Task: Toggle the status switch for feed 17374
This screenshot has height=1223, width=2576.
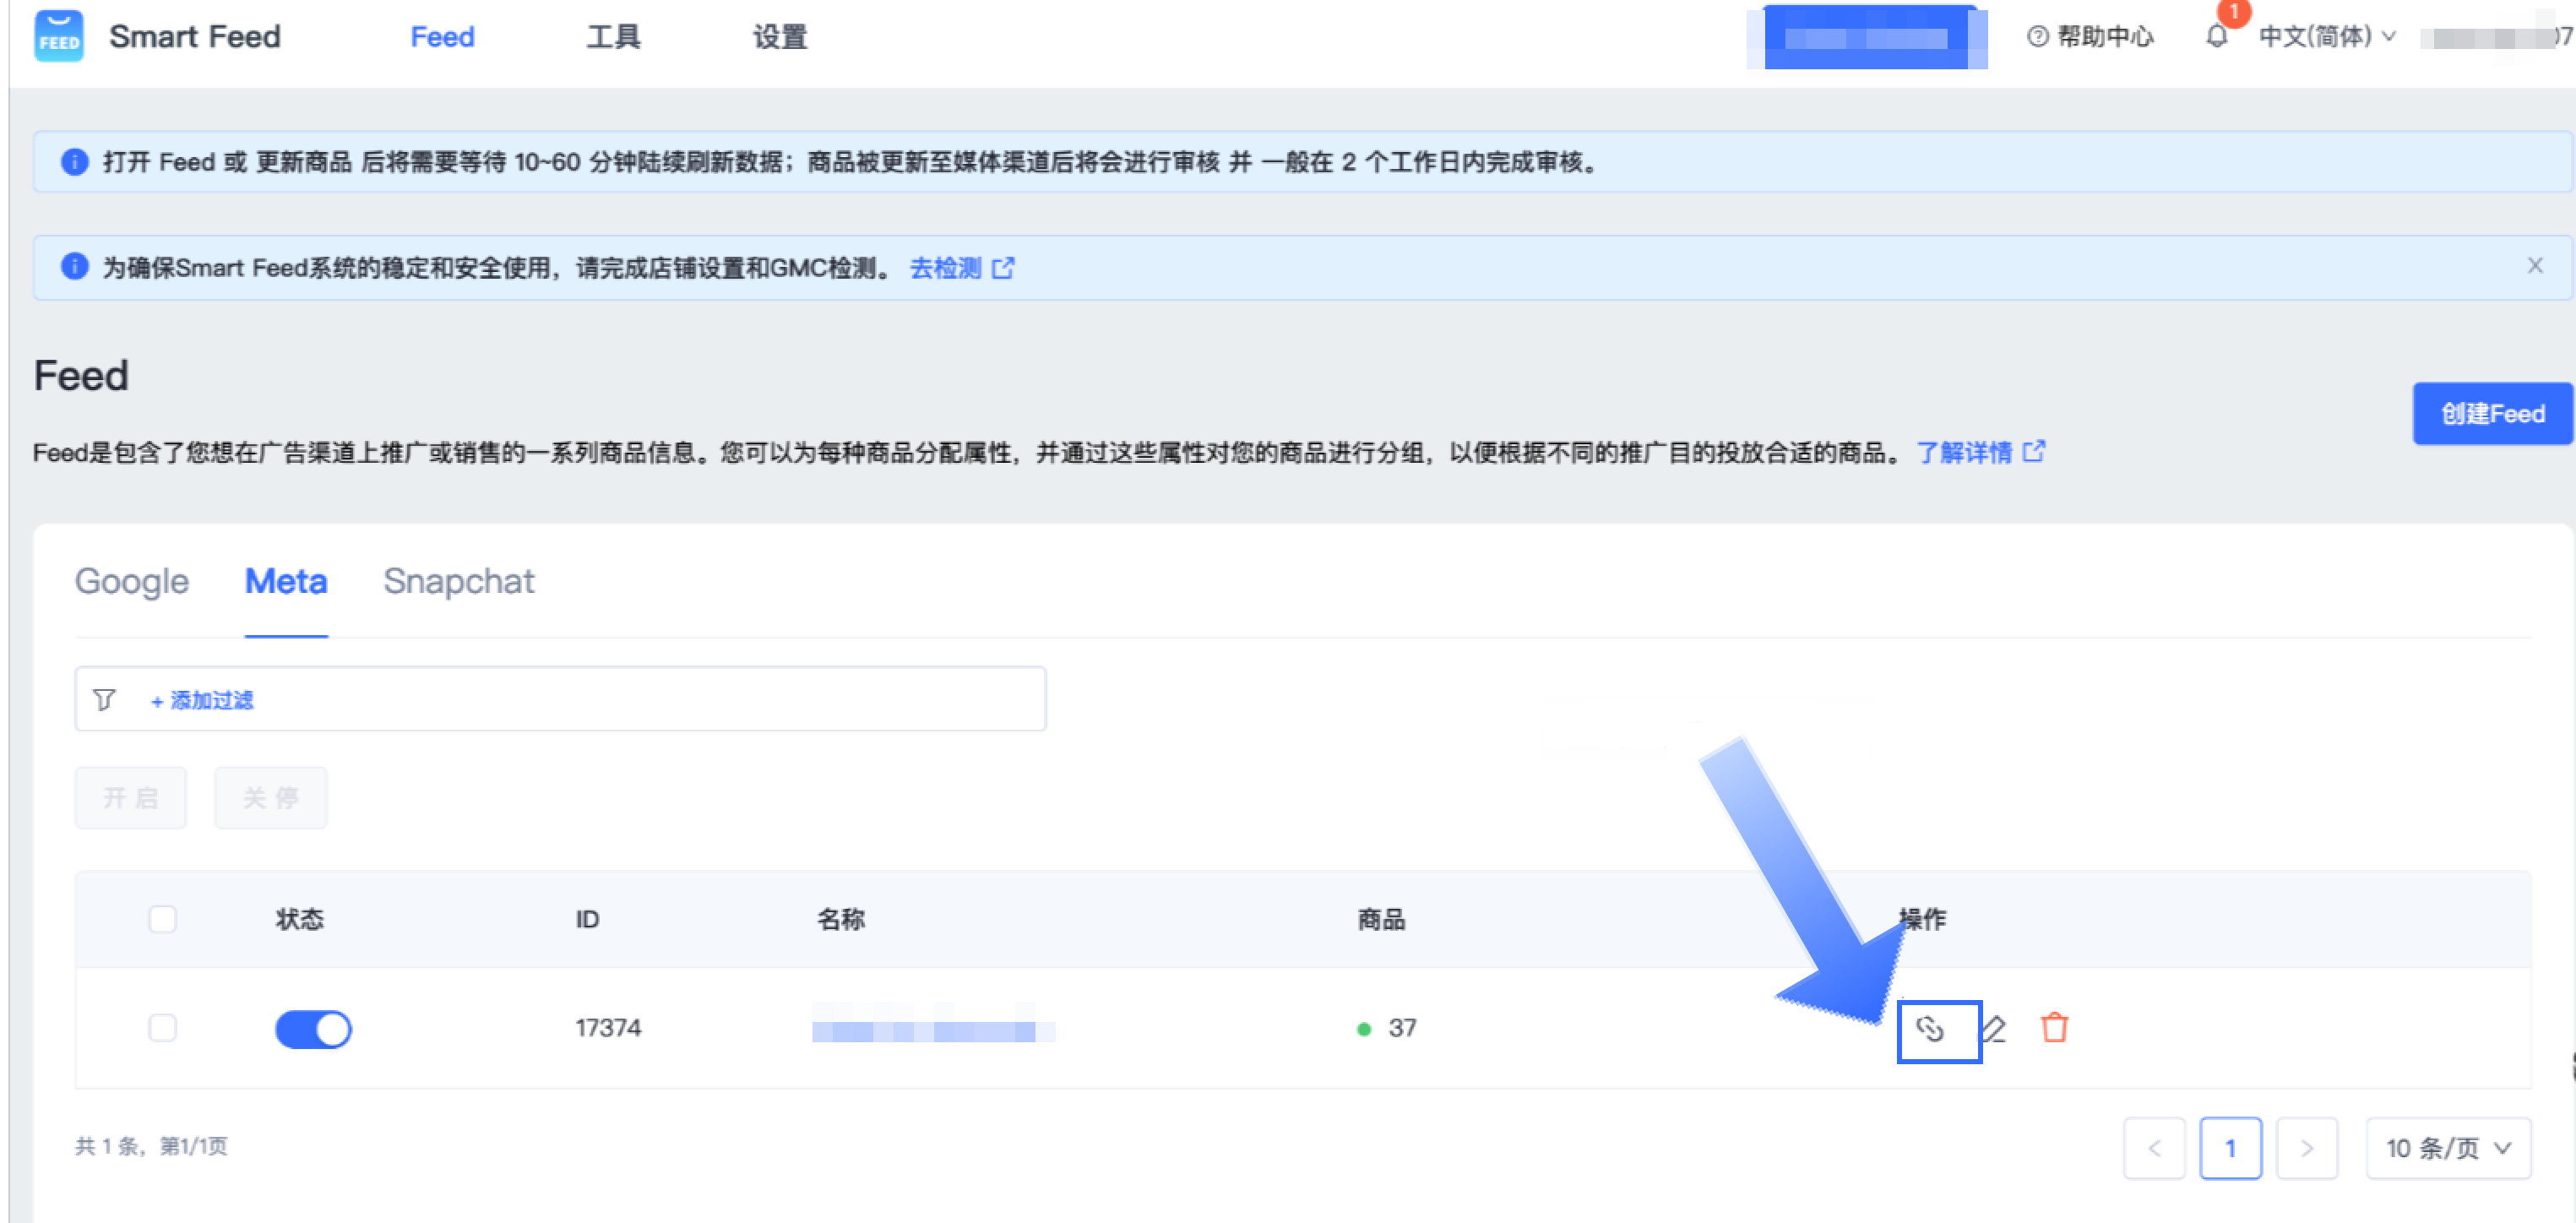Action: tap(313, 1028)
